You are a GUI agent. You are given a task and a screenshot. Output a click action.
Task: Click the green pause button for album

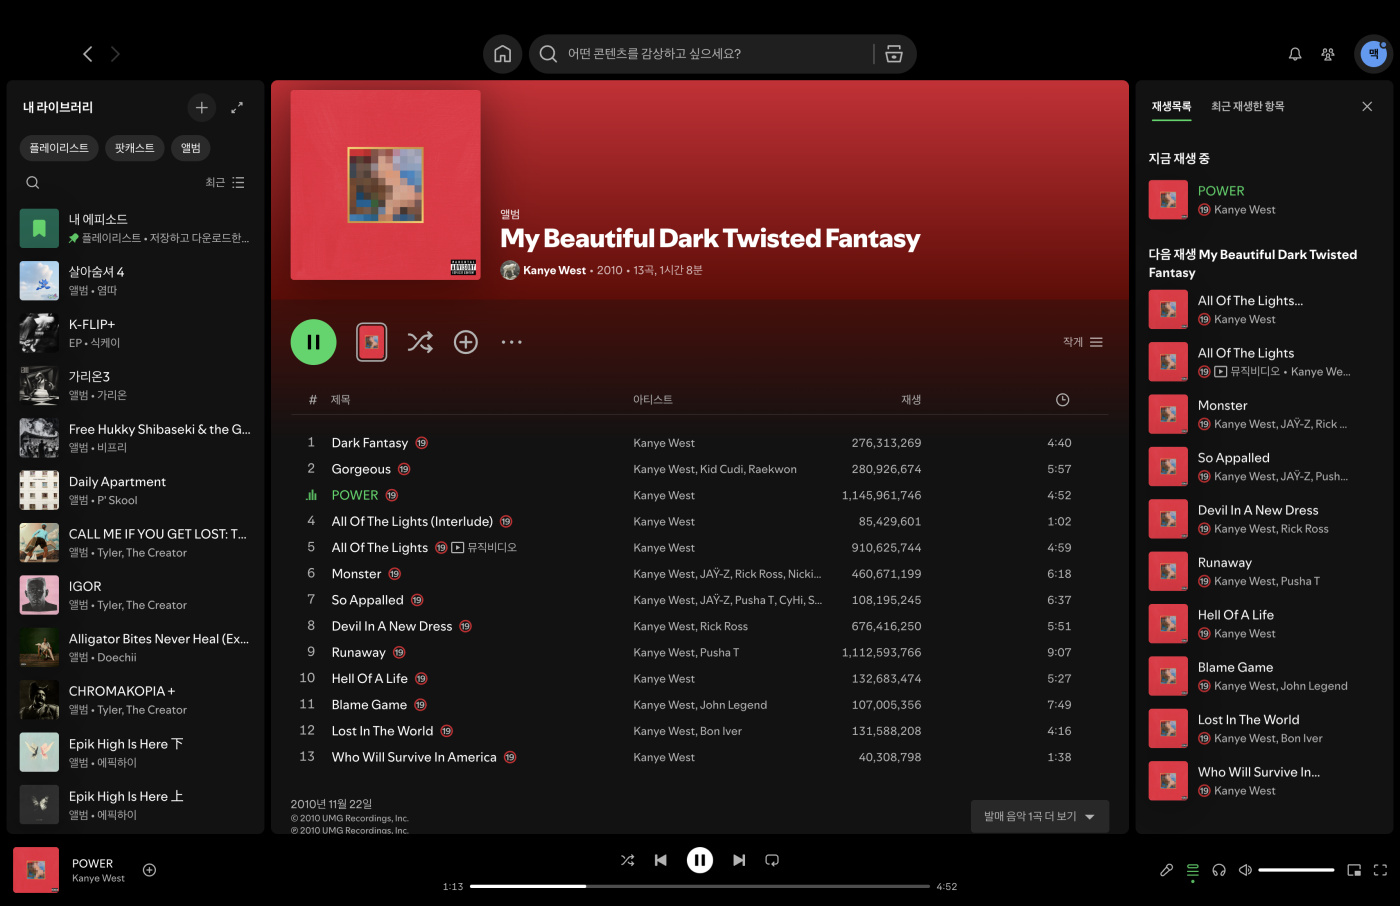coord(313,342)
